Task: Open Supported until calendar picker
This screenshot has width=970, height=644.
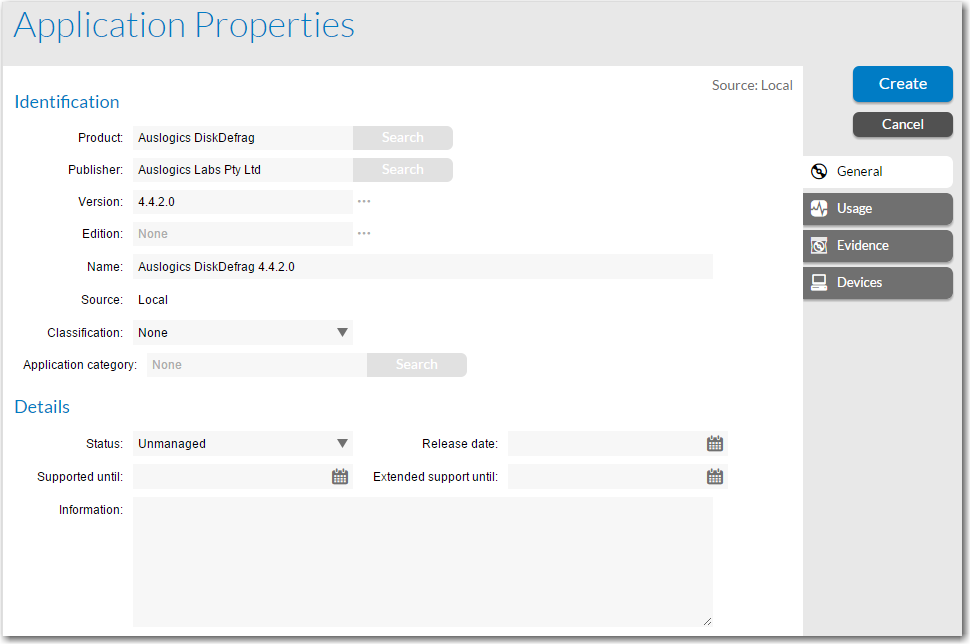Action: 340,476
